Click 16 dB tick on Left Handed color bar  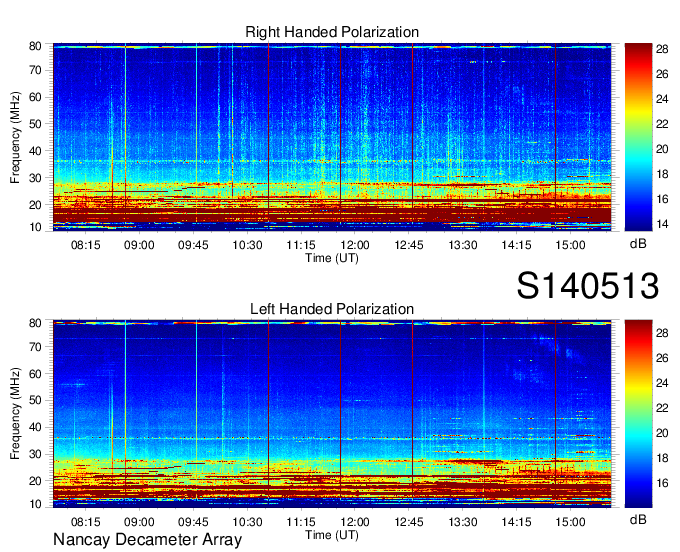coord(662,483)
